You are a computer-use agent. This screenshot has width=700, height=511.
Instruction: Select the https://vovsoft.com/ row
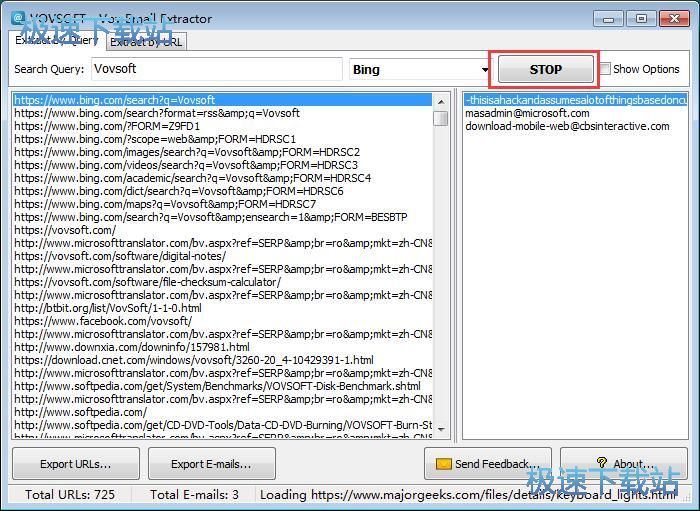[x=222, y=230]
